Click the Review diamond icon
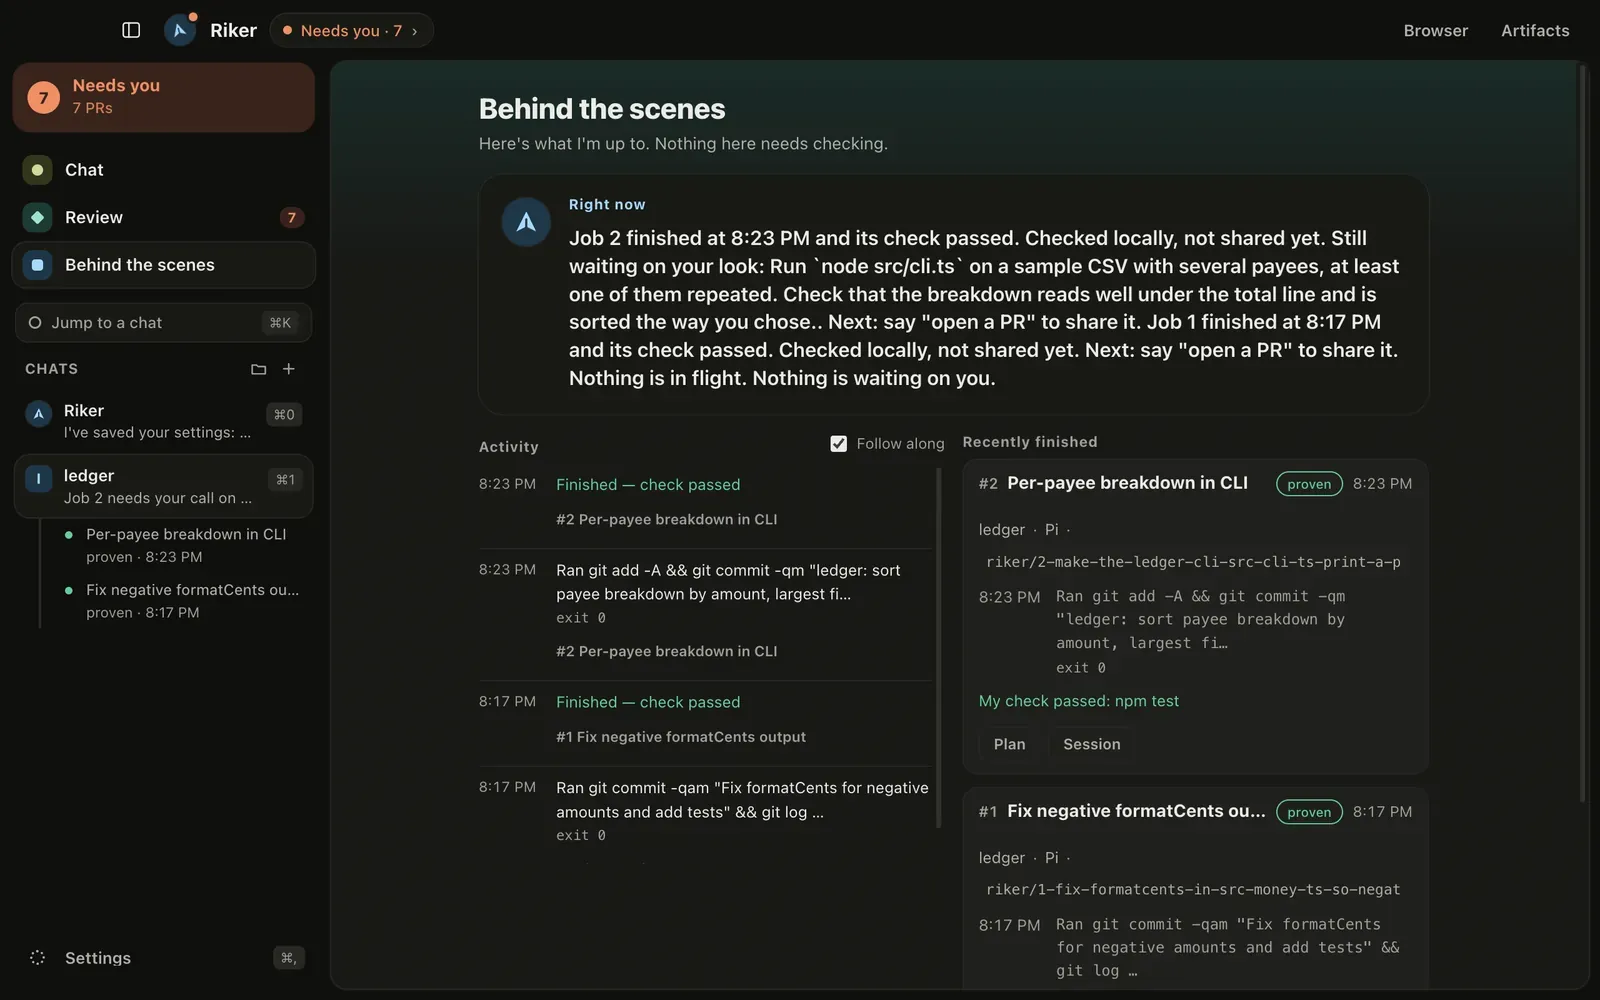This screenshot has width=1600, height=1000. click(37, 217)
